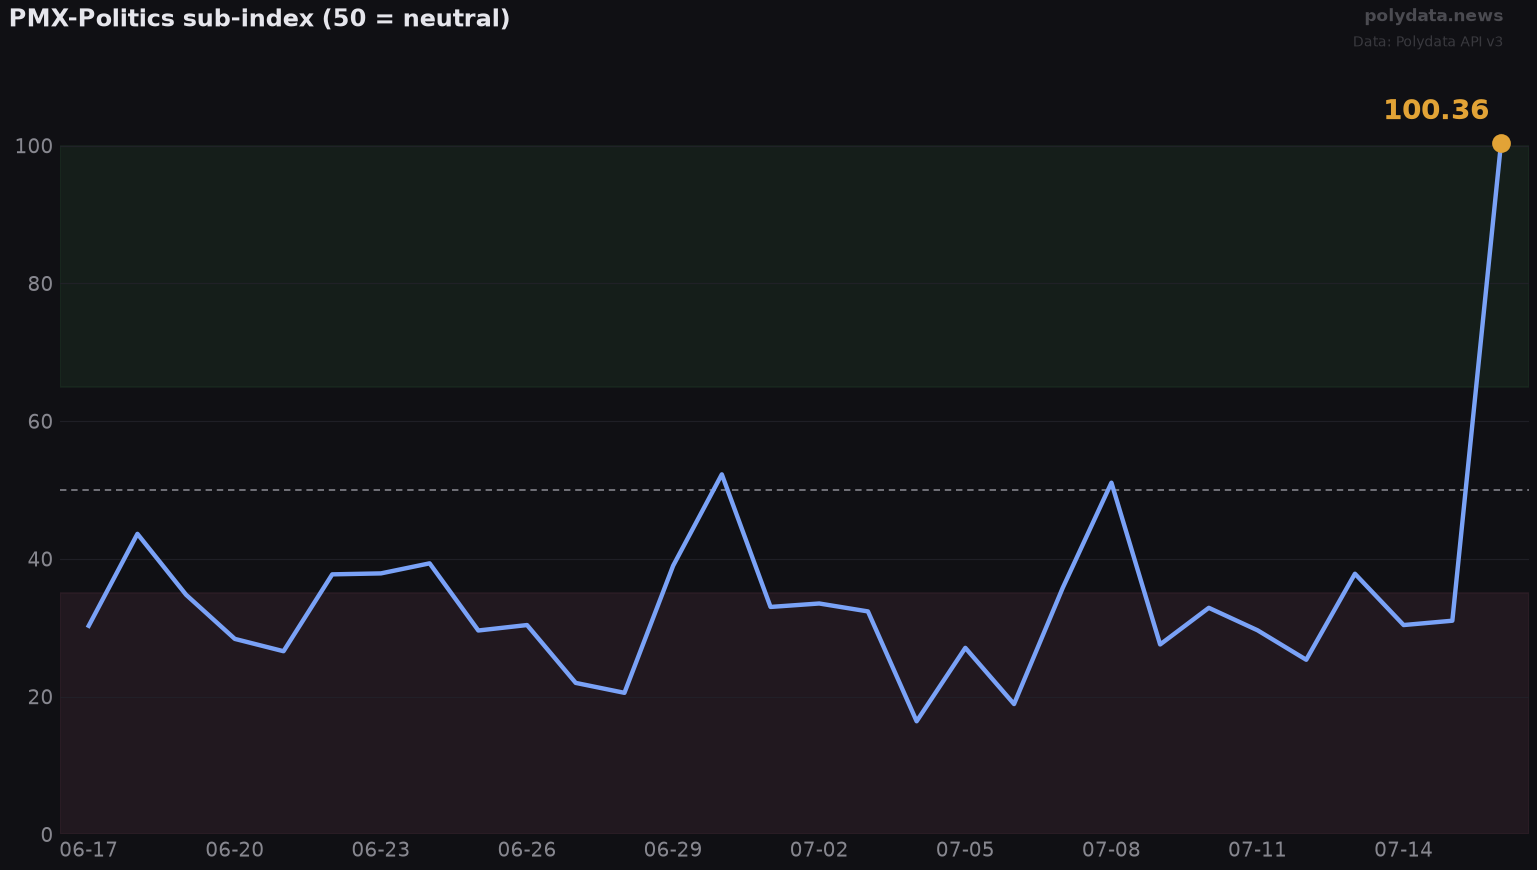Click y-axis label 40
Screen dimensions: 1537x870
pos(40,560)
